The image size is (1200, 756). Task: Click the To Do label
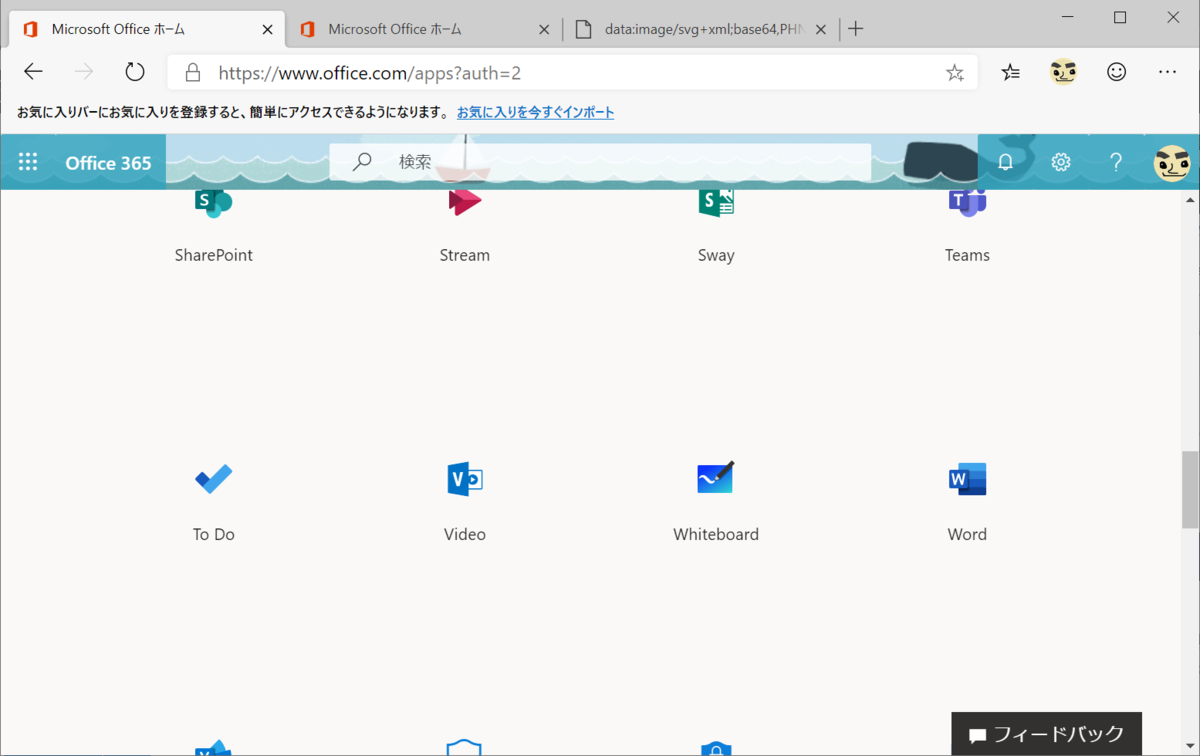click(213, 534)
